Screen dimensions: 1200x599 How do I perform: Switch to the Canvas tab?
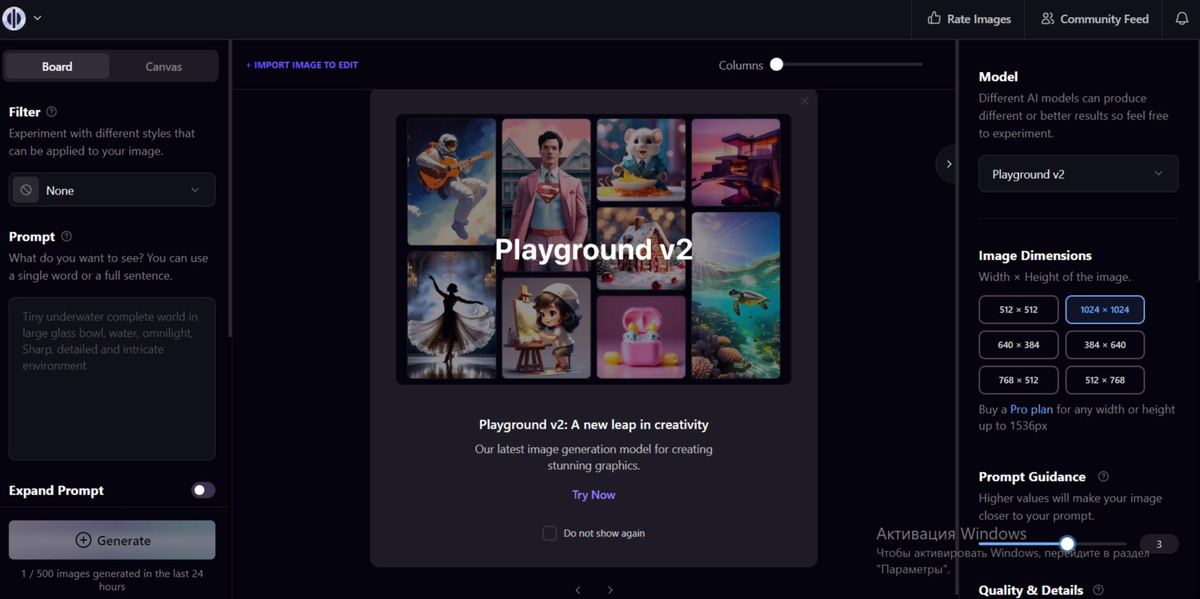[164, 67]
